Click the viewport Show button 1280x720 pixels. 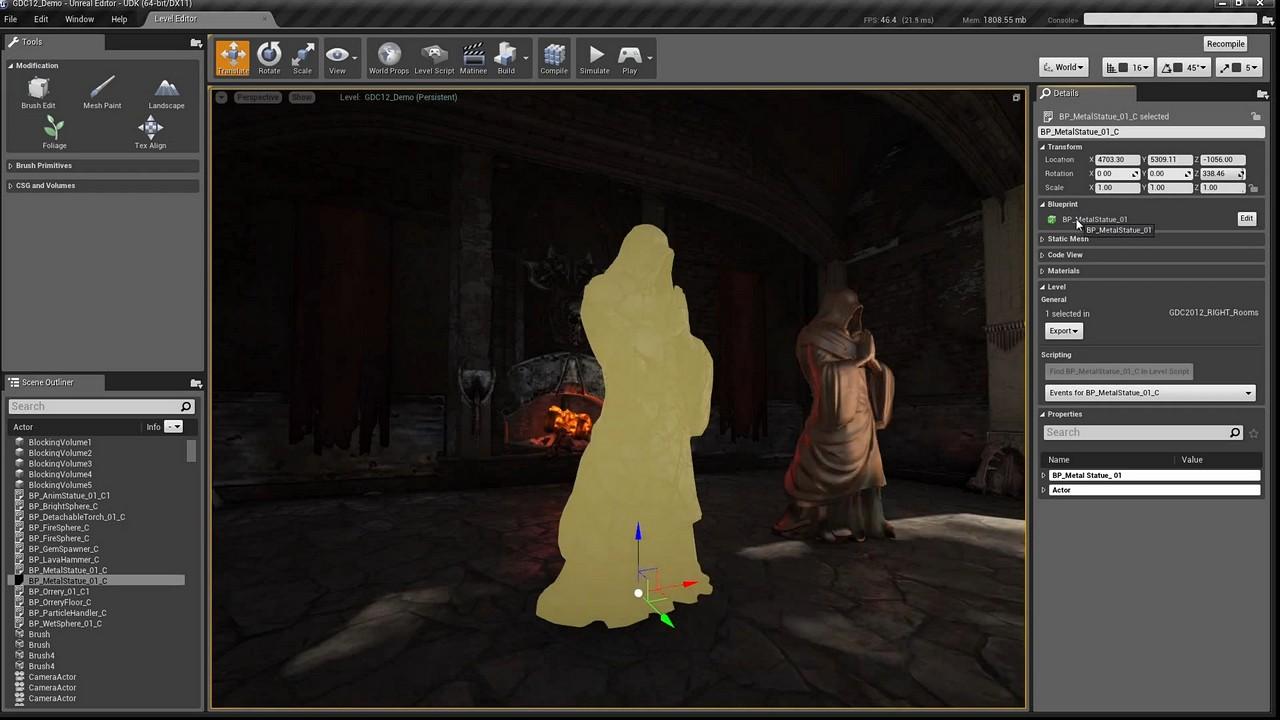tap(301, 97)
